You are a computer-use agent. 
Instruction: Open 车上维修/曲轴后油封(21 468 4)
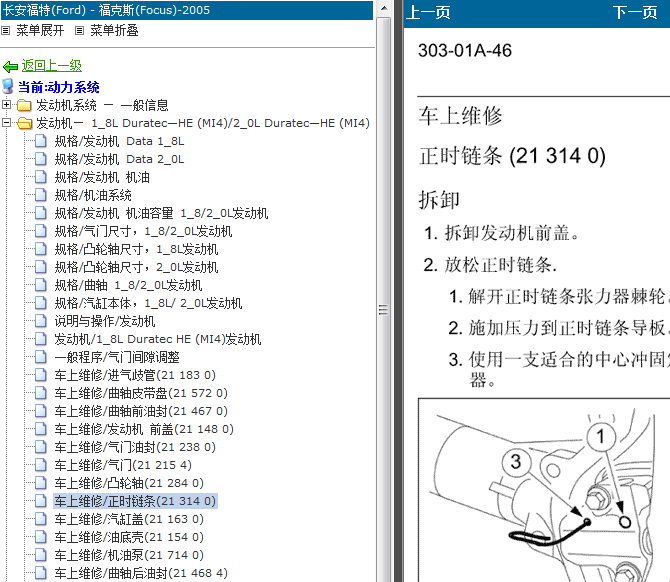[x=141, y=573]
